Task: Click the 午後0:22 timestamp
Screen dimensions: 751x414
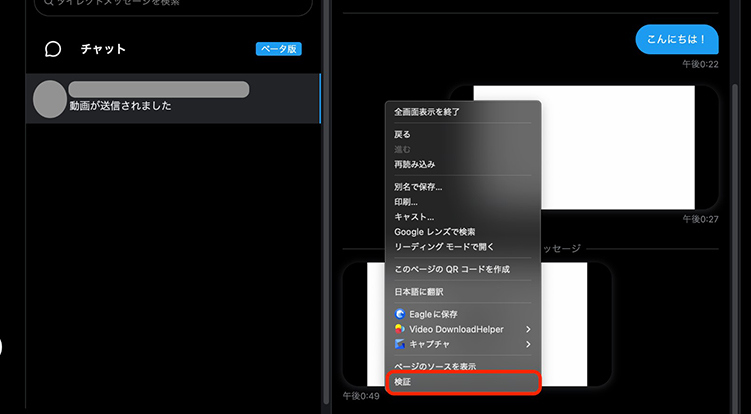Action: coord(700,64)
